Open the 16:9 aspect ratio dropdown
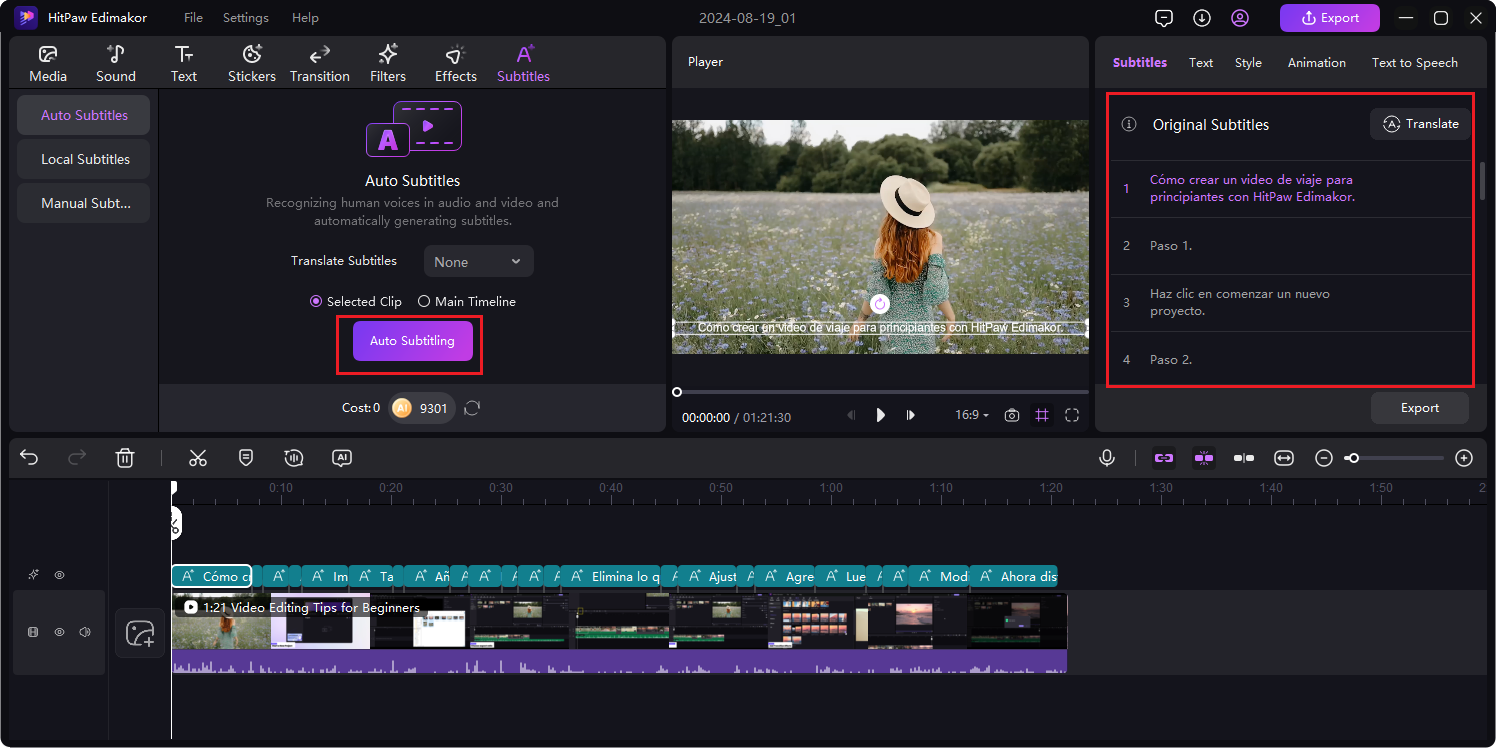 972,415
